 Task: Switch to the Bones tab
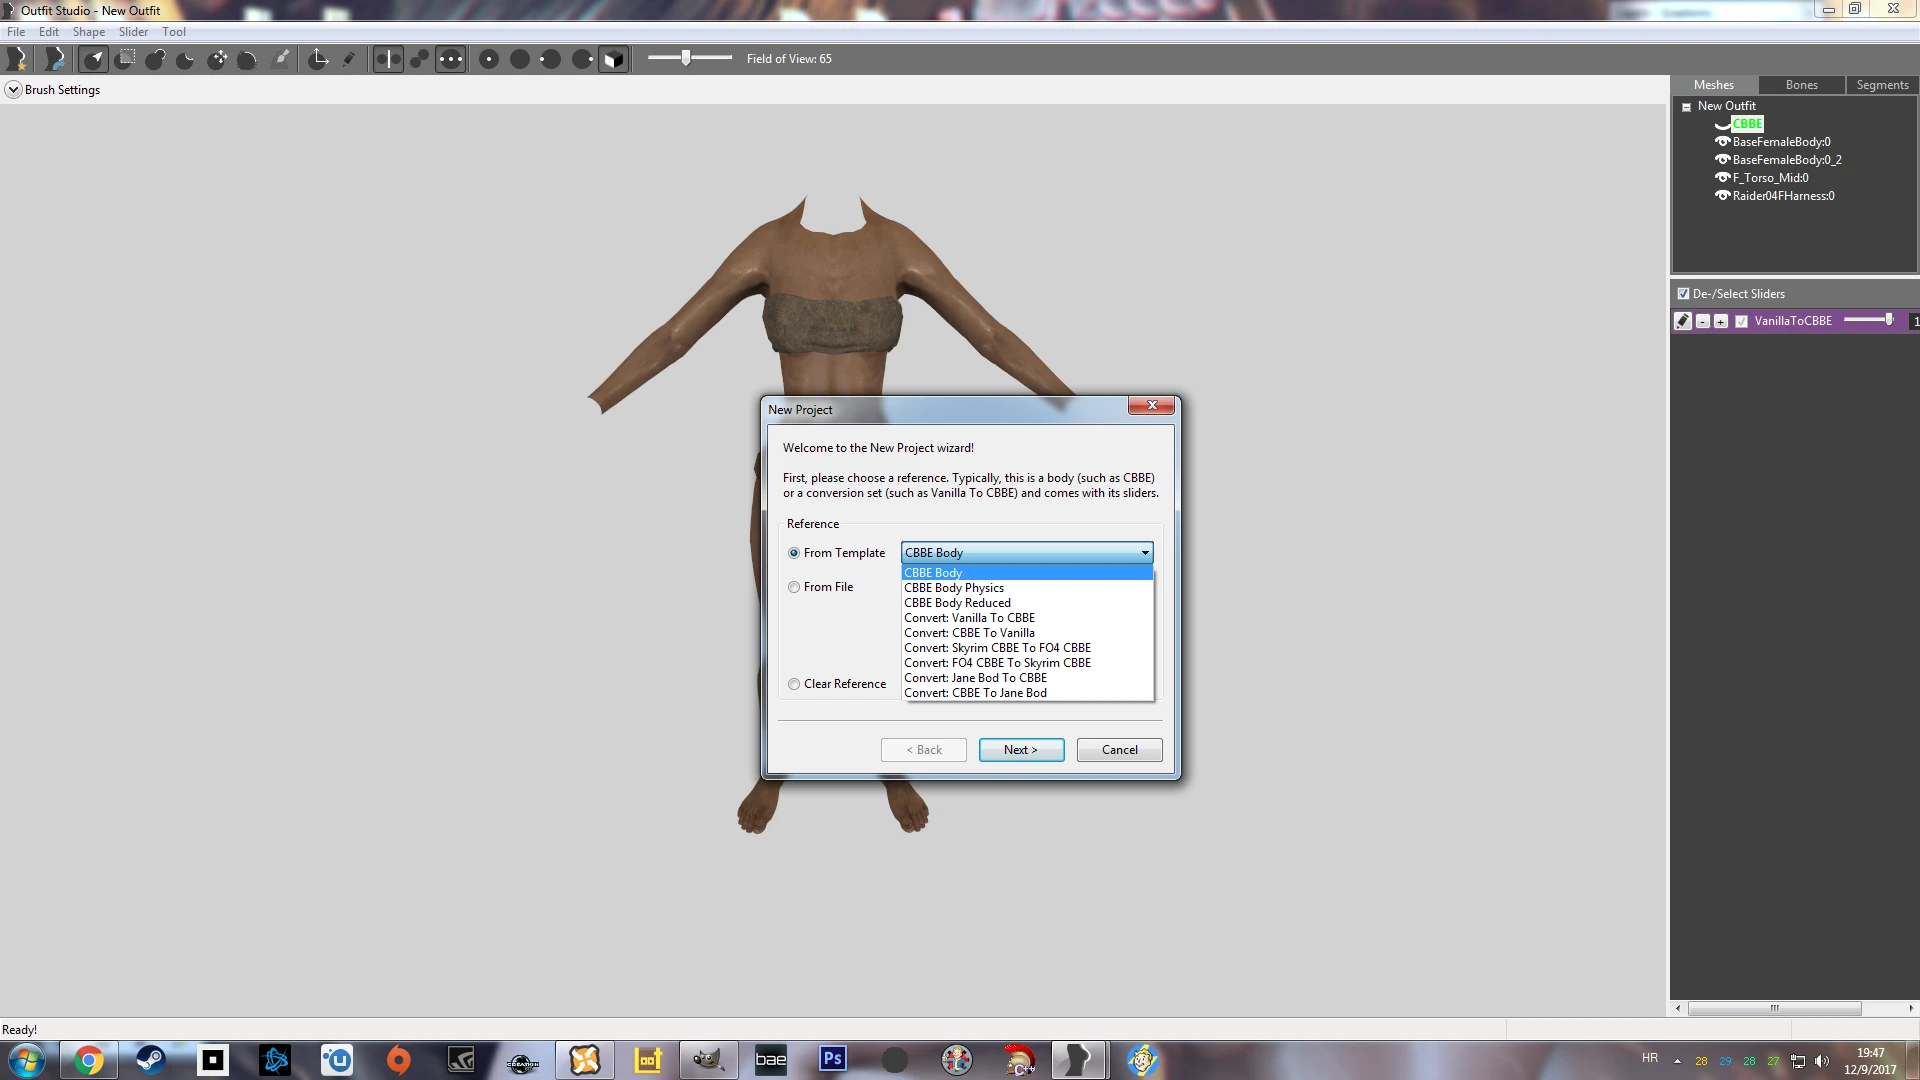pyautogui.click(x=1800, y=83)
